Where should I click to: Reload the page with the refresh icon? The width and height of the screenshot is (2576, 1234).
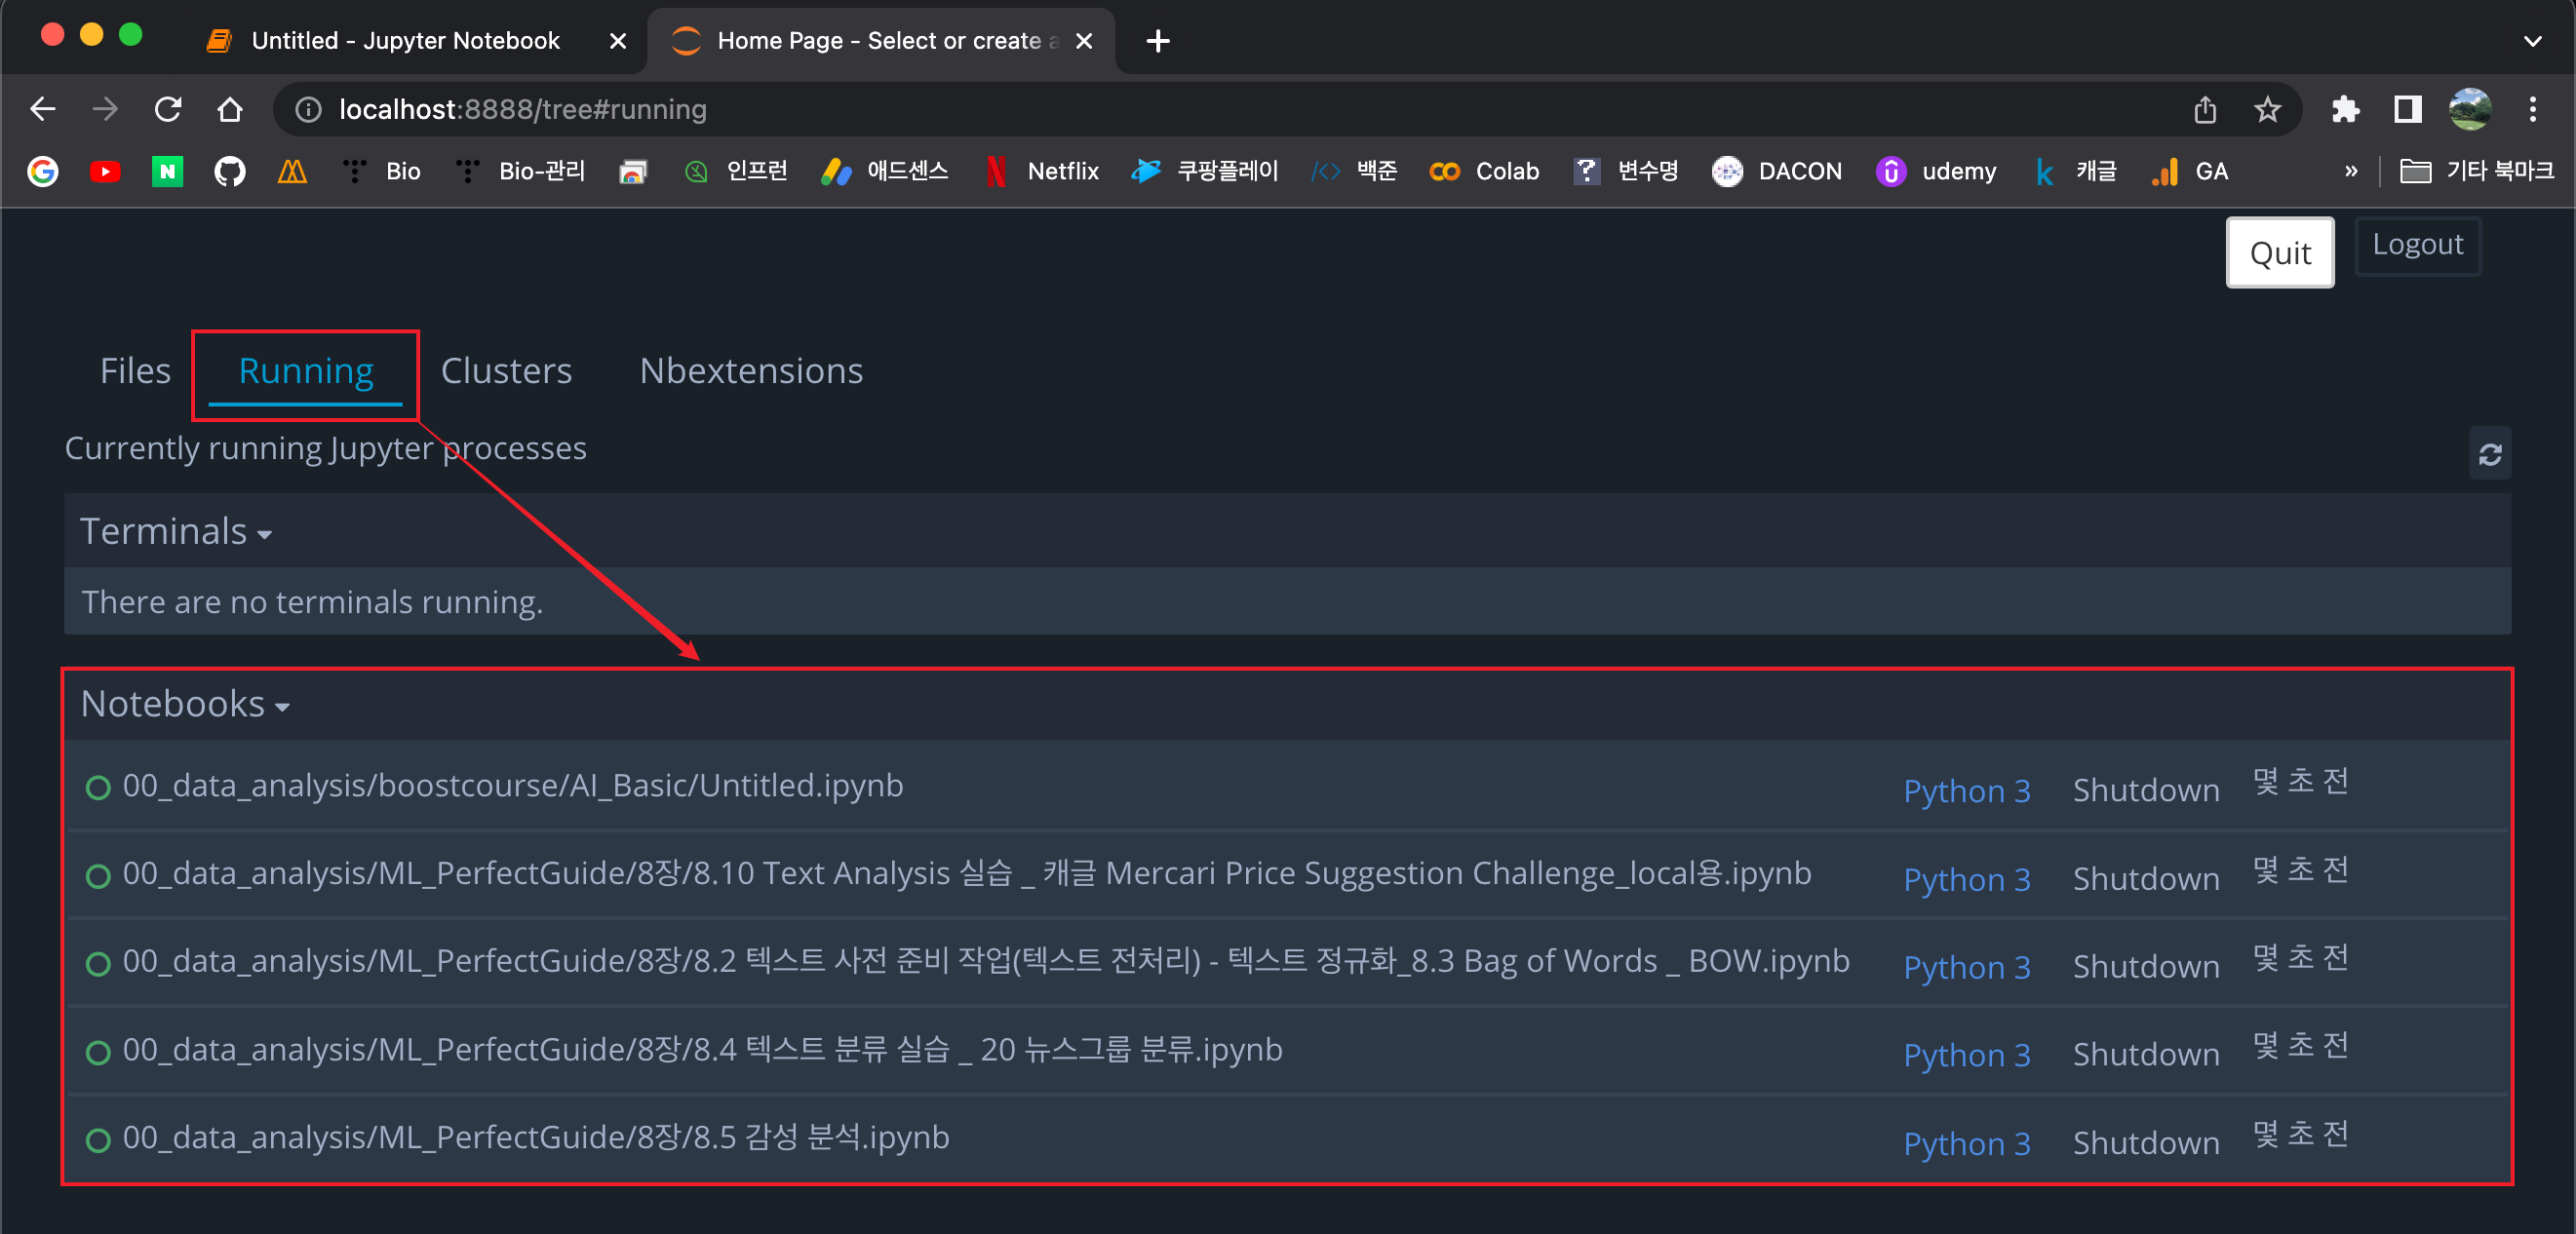point(168,109)
